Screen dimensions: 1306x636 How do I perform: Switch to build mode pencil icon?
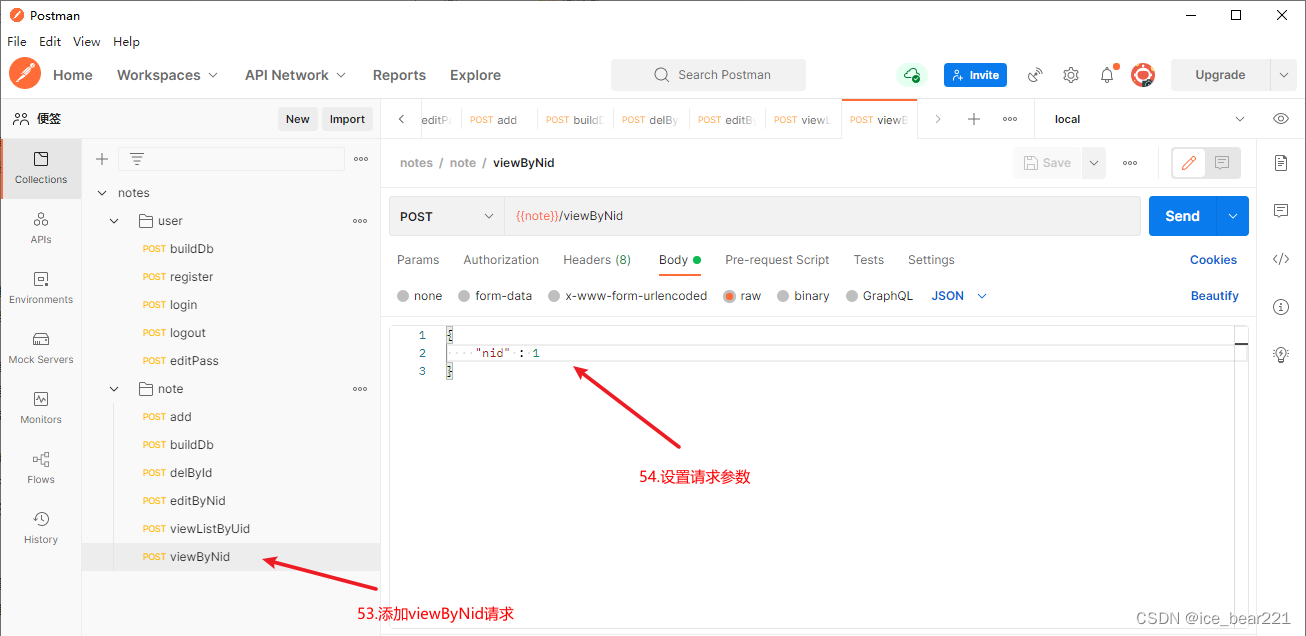point(1189,163)
